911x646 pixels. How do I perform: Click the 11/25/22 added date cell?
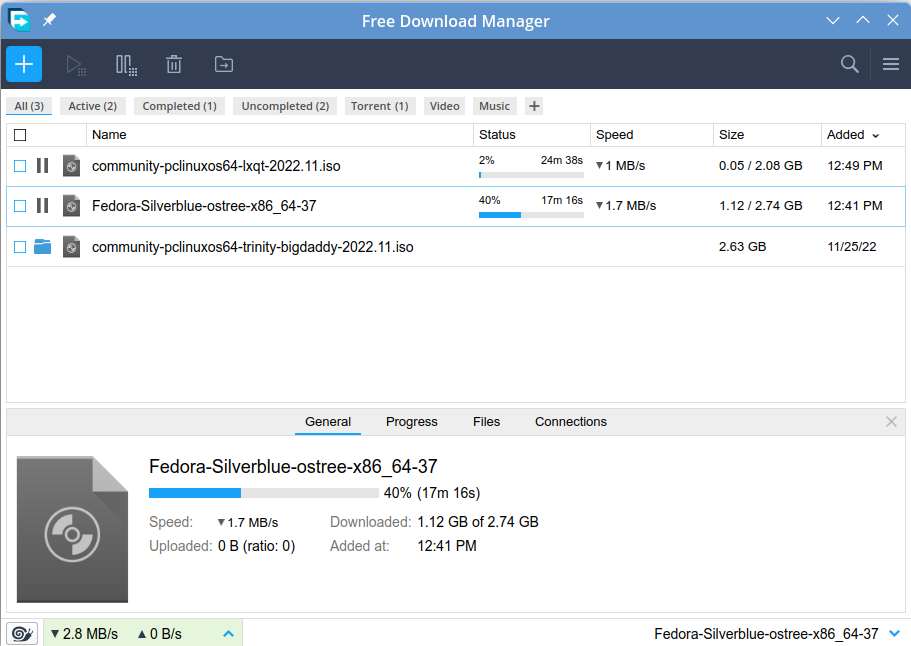click(x=852, y=247)
